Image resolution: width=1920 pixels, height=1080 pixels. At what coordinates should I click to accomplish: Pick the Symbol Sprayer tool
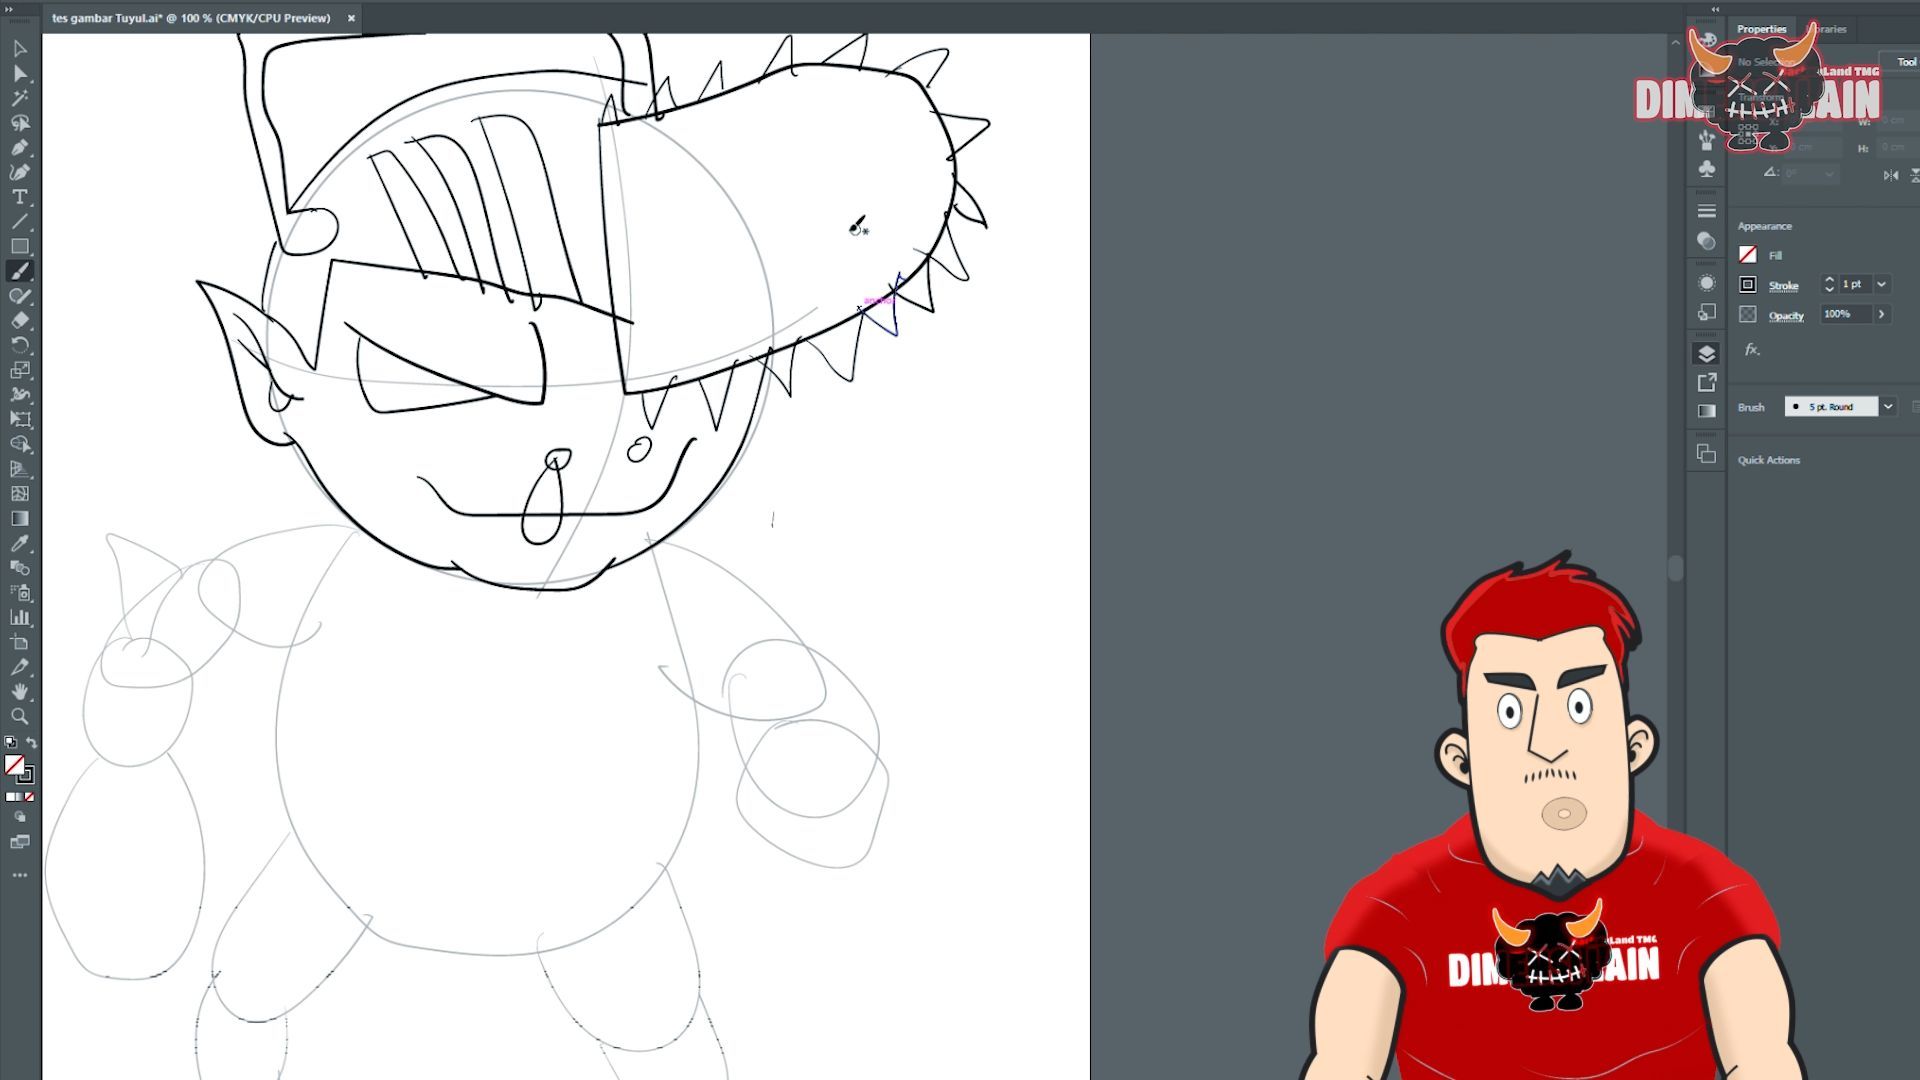click(x=20, y=593)
